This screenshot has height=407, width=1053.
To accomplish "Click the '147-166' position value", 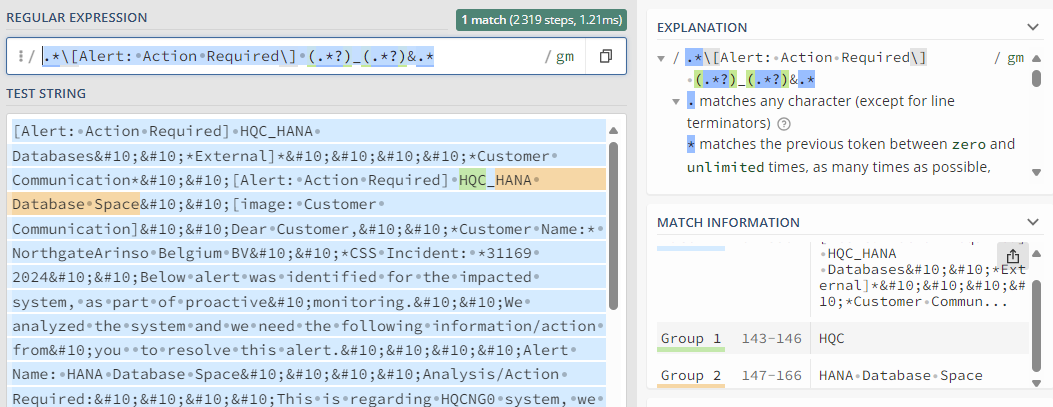I will tap(772, 375).
